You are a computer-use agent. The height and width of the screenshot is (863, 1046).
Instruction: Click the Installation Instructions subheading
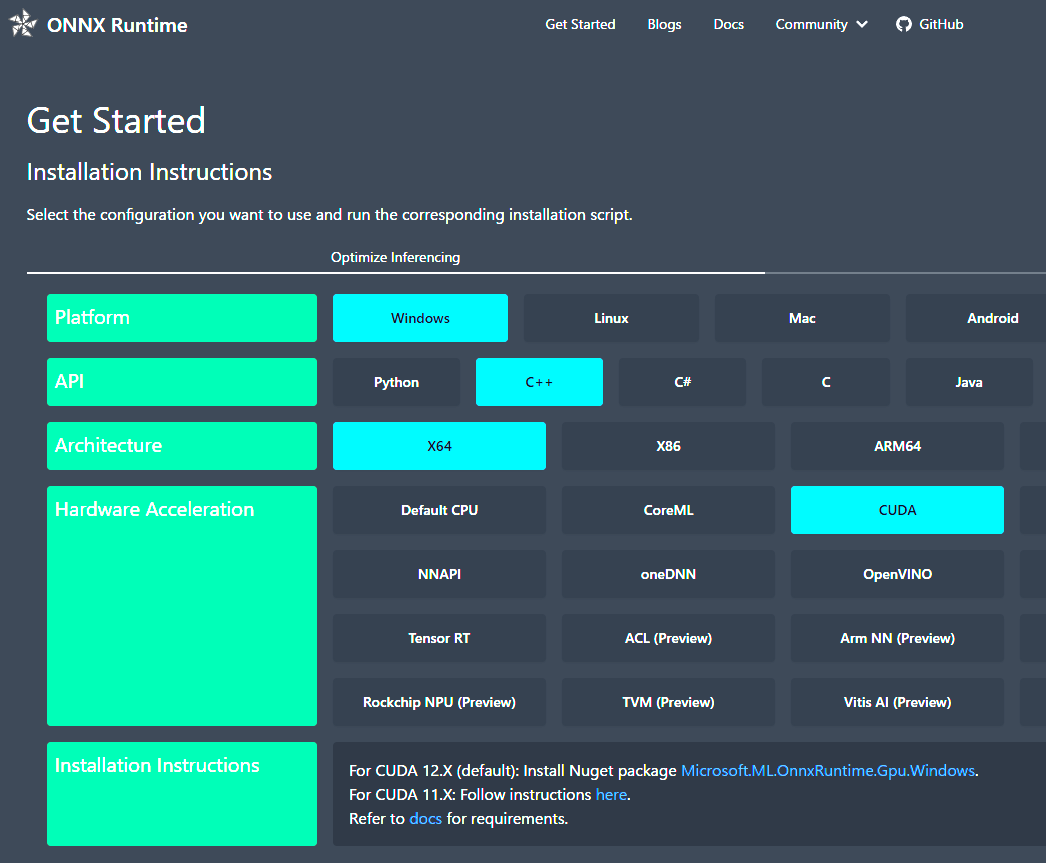click(149, 173)
